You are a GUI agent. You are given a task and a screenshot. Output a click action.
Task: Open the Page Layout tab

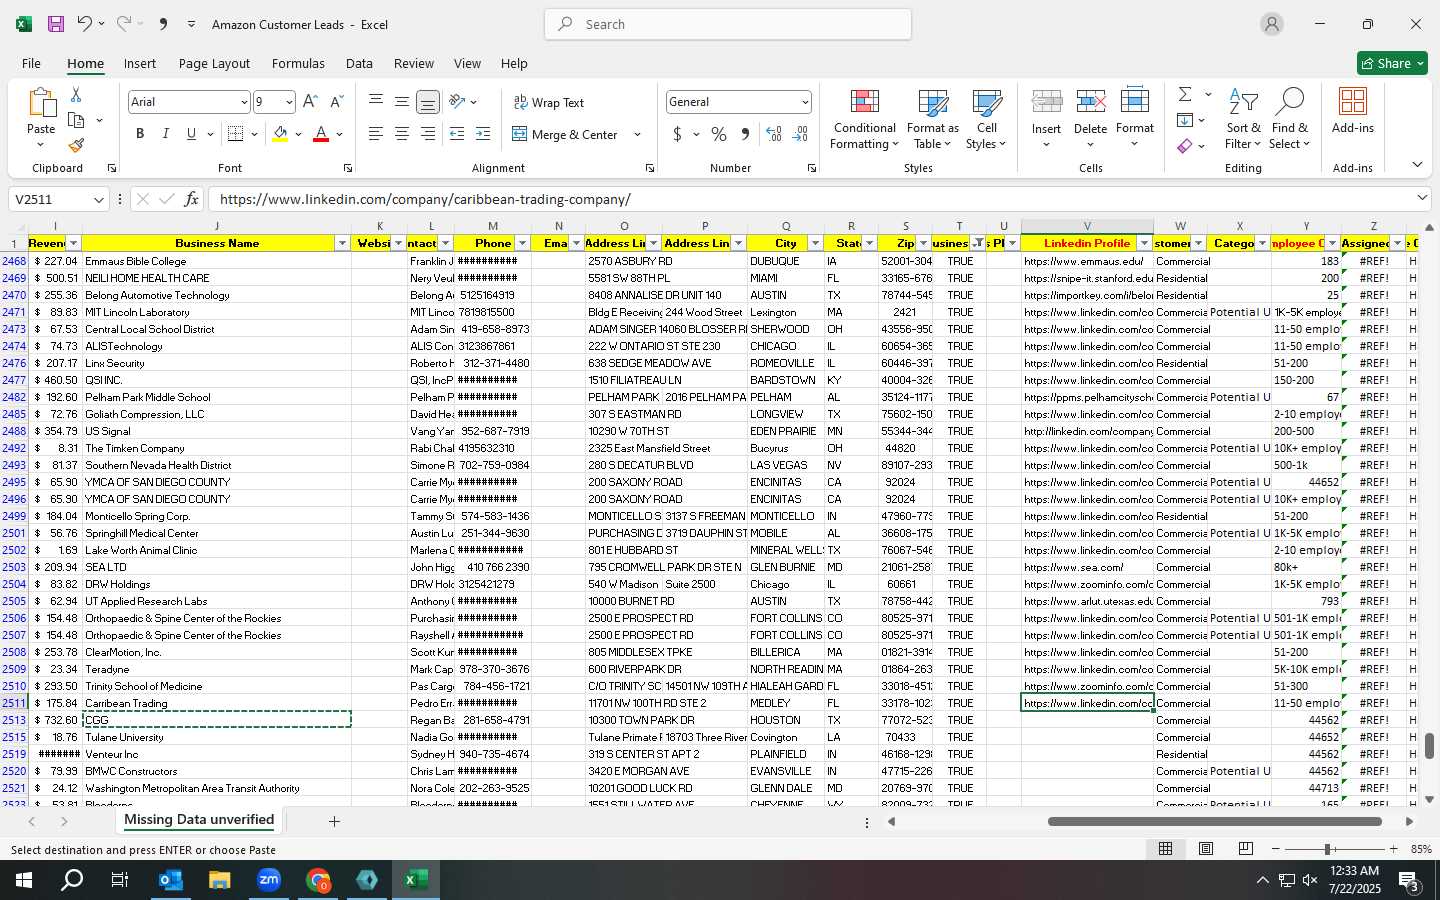point(214,63)
